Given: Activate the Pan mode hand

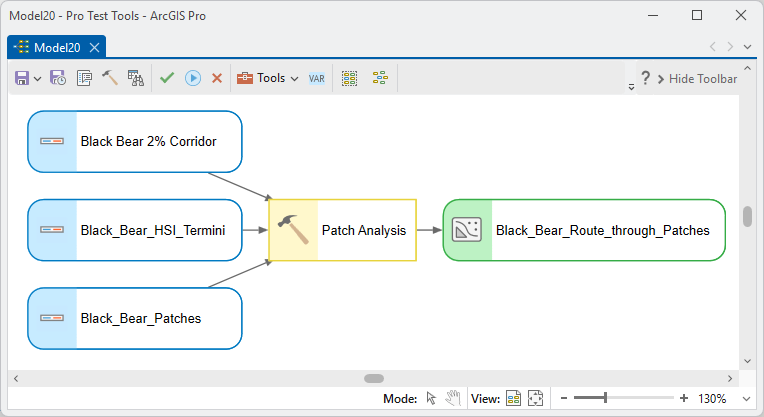Looking at the screenshot, I should tap(453, 398).
